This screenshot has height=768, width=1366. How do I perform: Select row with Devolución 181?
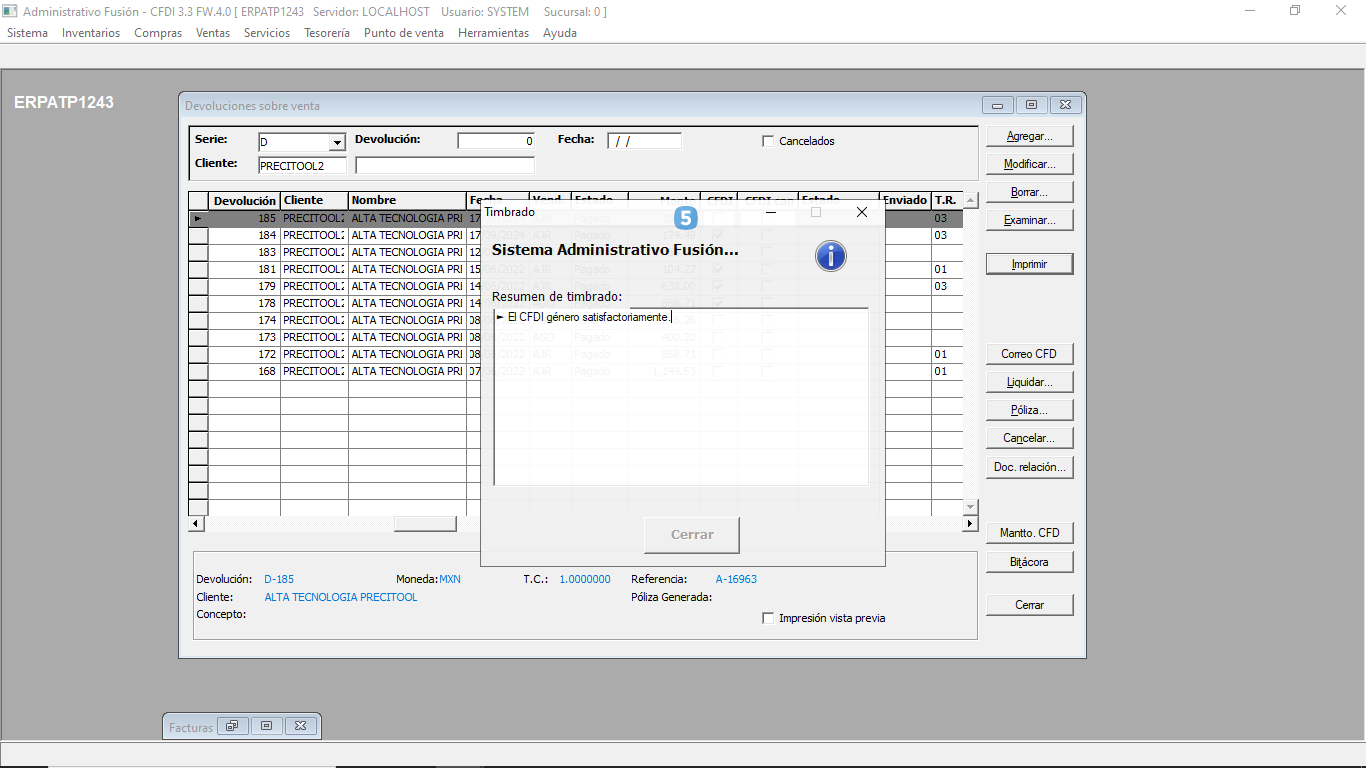click(576, 269)
